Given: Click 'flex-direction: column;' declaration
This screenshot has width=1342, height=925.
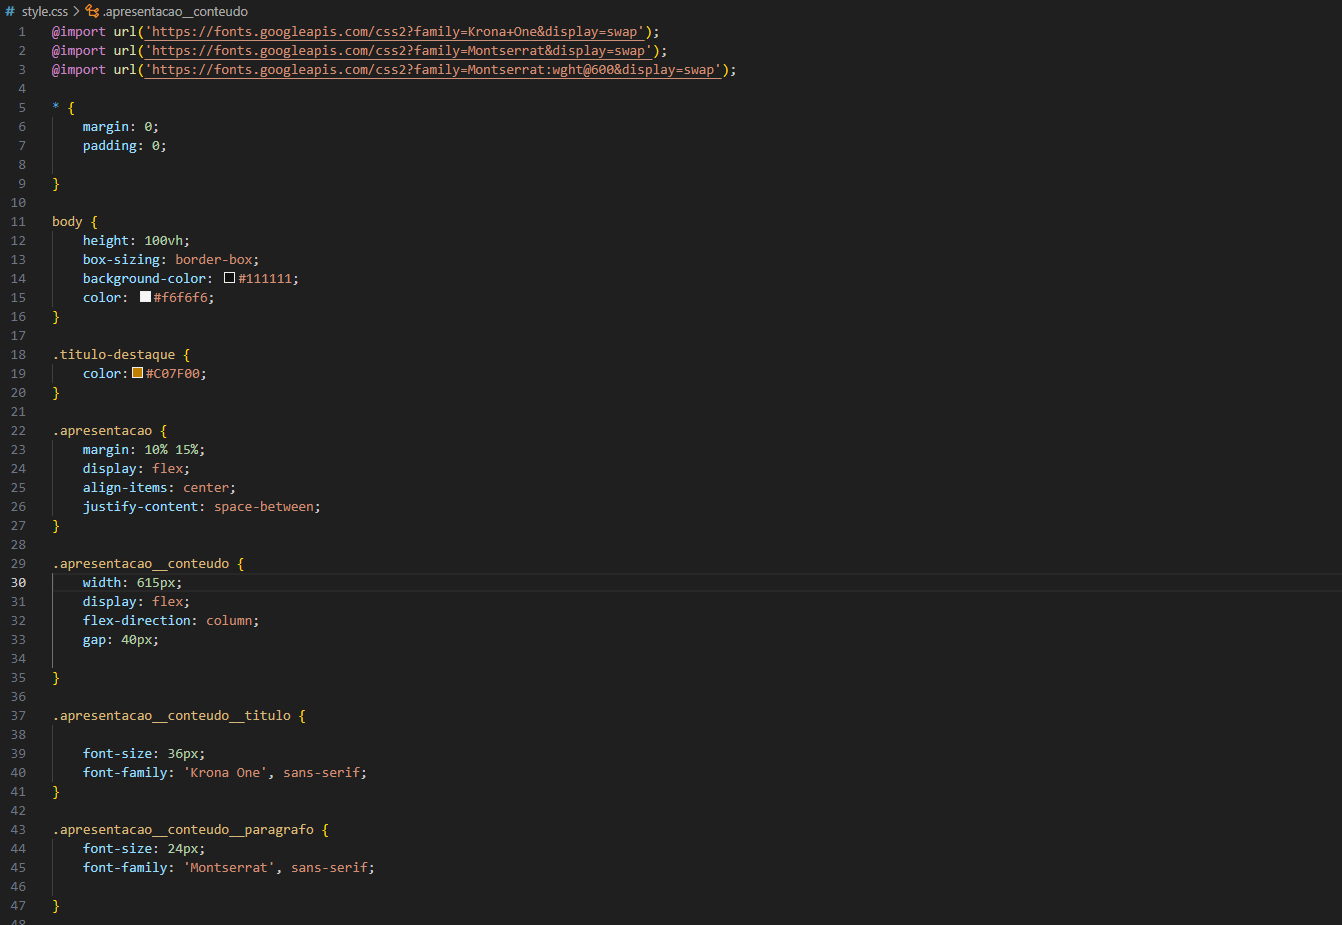Looking at the screenshot, I should (171, 621).
